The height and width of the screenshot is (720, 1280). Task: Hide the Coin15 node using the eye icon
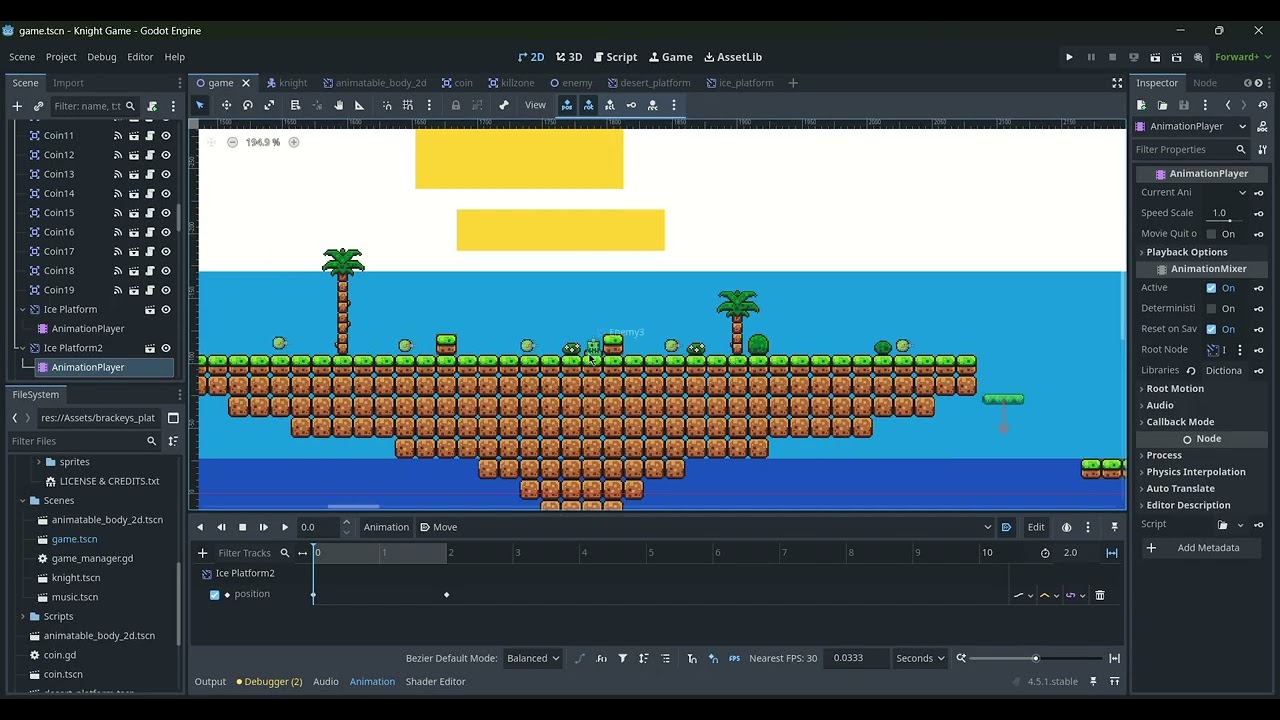[166, 213]
